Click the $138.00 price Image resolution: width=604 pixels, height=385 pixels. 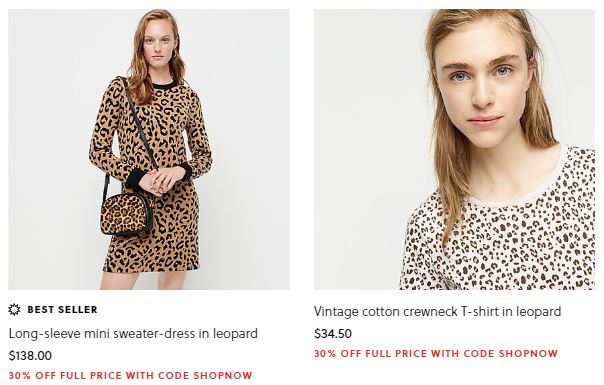coord(30,355)
